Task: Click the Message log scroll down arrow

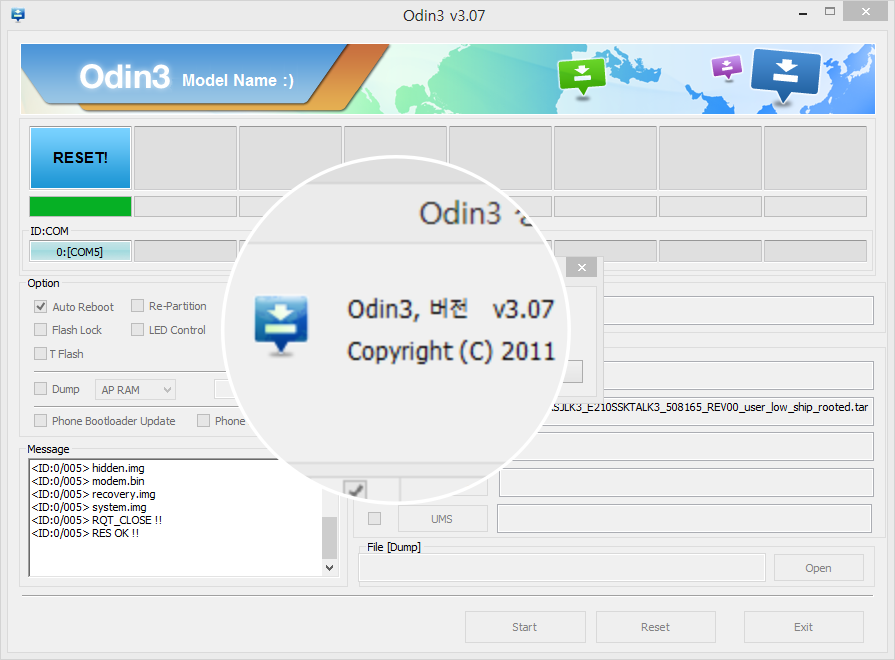Action: pyautogui.click(x=330, y=567)
